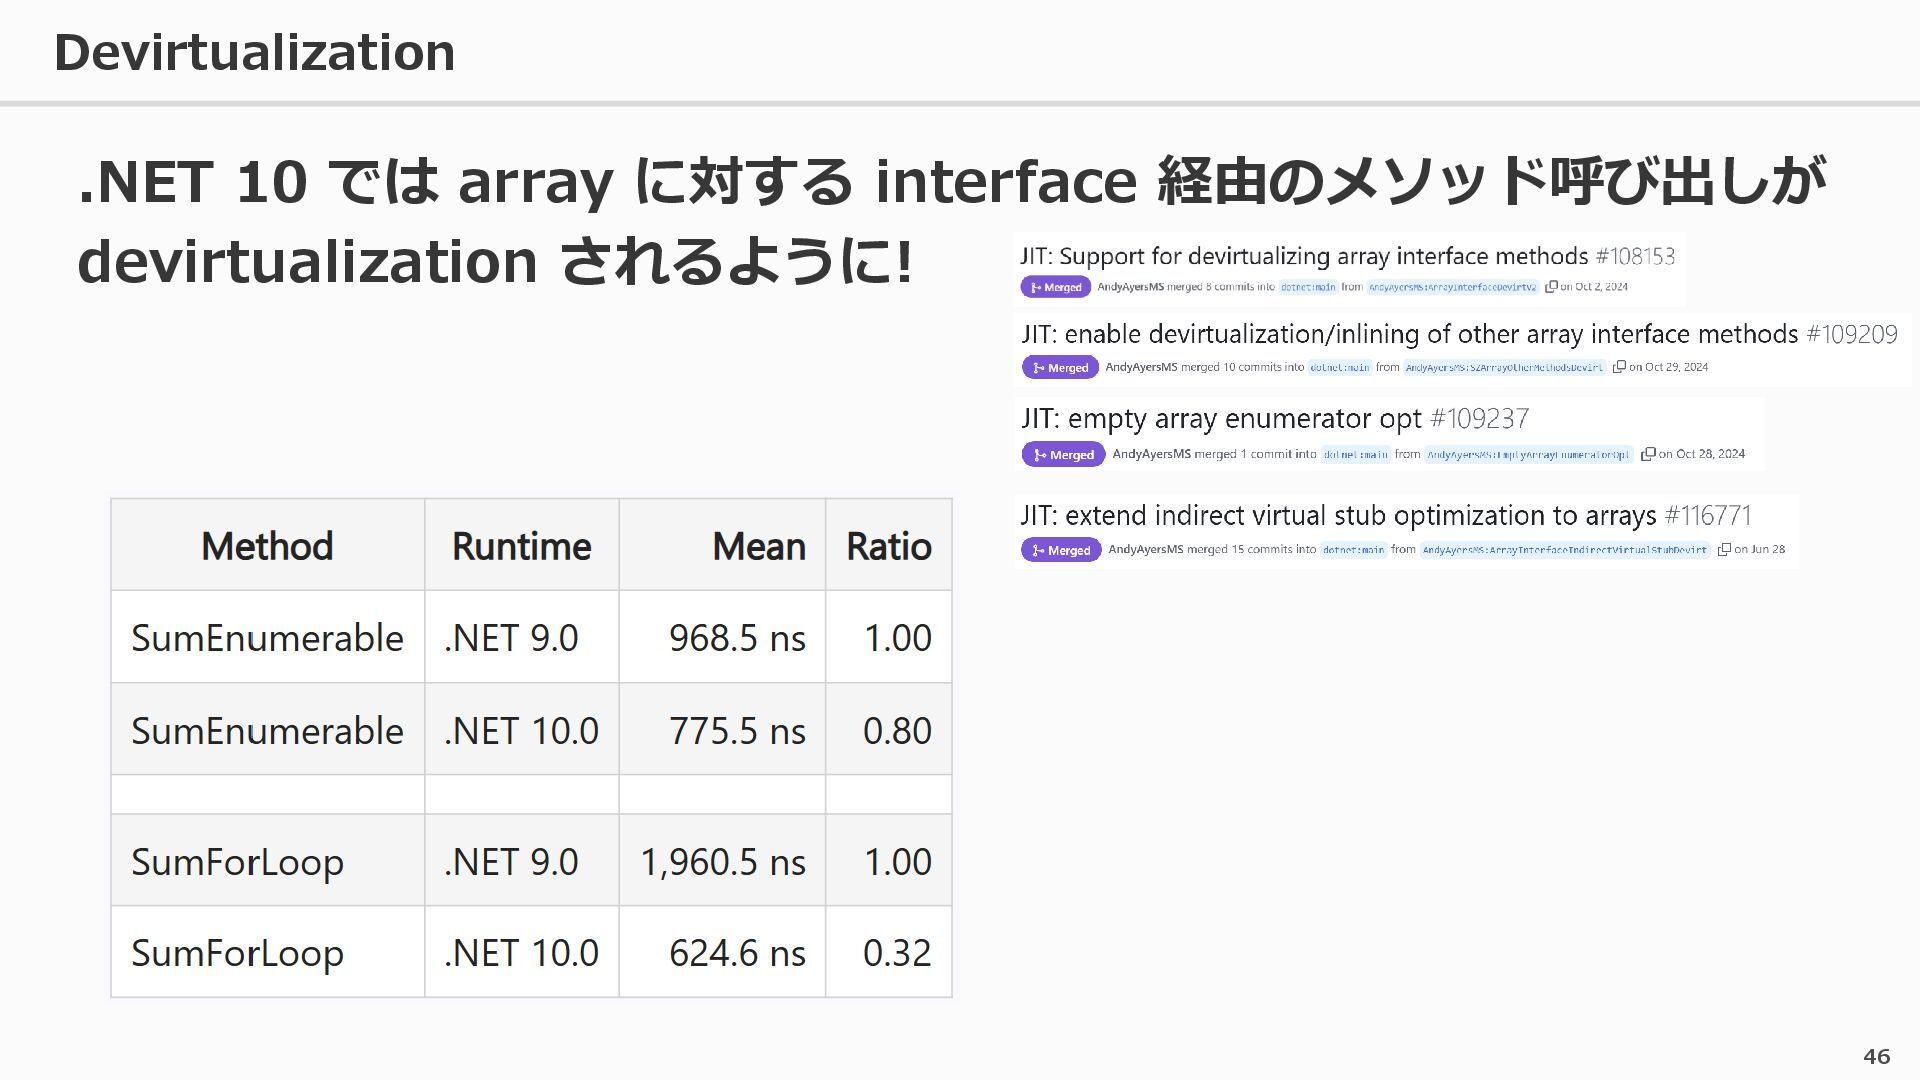
Task: Click the slide page number 46
Action: [1876, 1056]
